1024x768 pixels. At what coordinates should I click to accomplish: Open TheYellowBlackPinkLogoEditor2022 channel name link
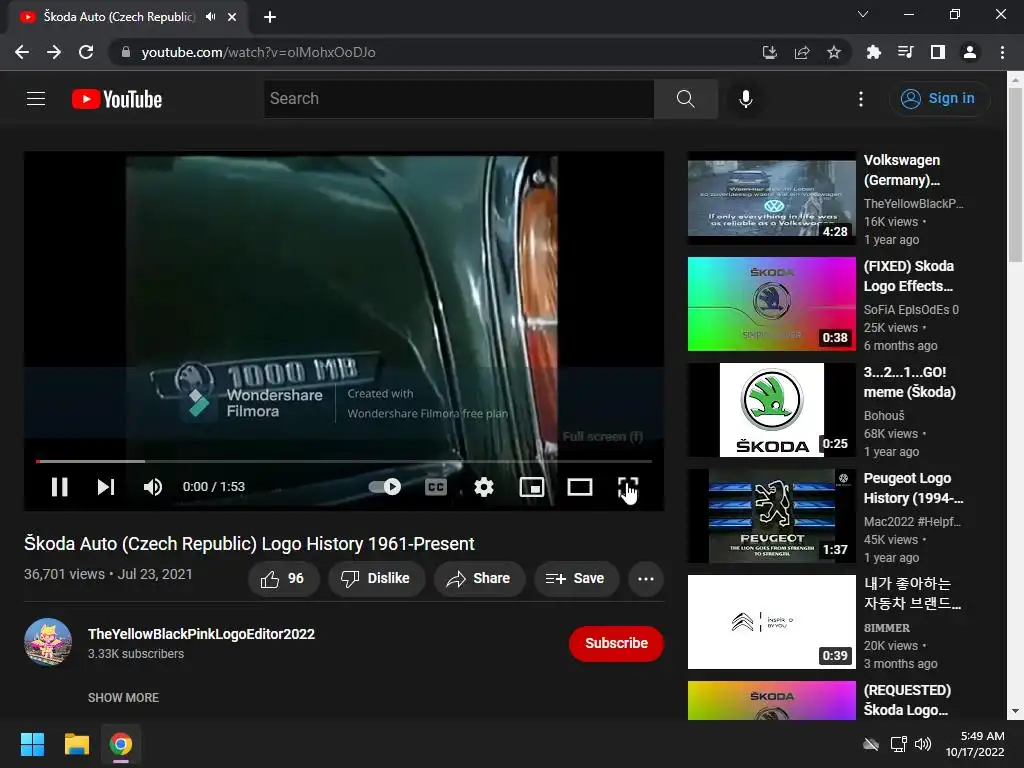pyautogui.click(x=201, y=634)
